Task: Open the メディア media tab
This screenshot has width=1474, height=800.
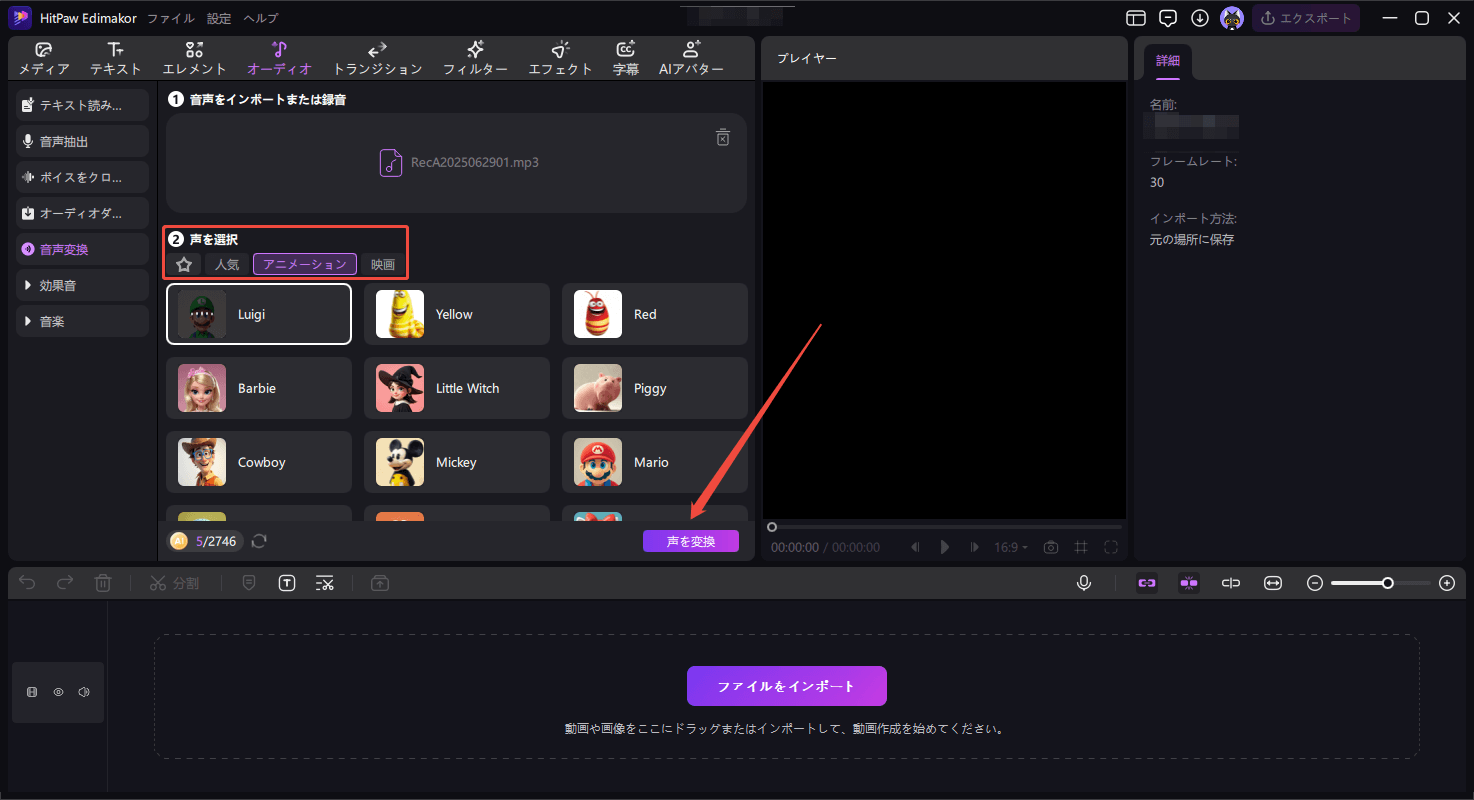Action: (x=44, y=59)
